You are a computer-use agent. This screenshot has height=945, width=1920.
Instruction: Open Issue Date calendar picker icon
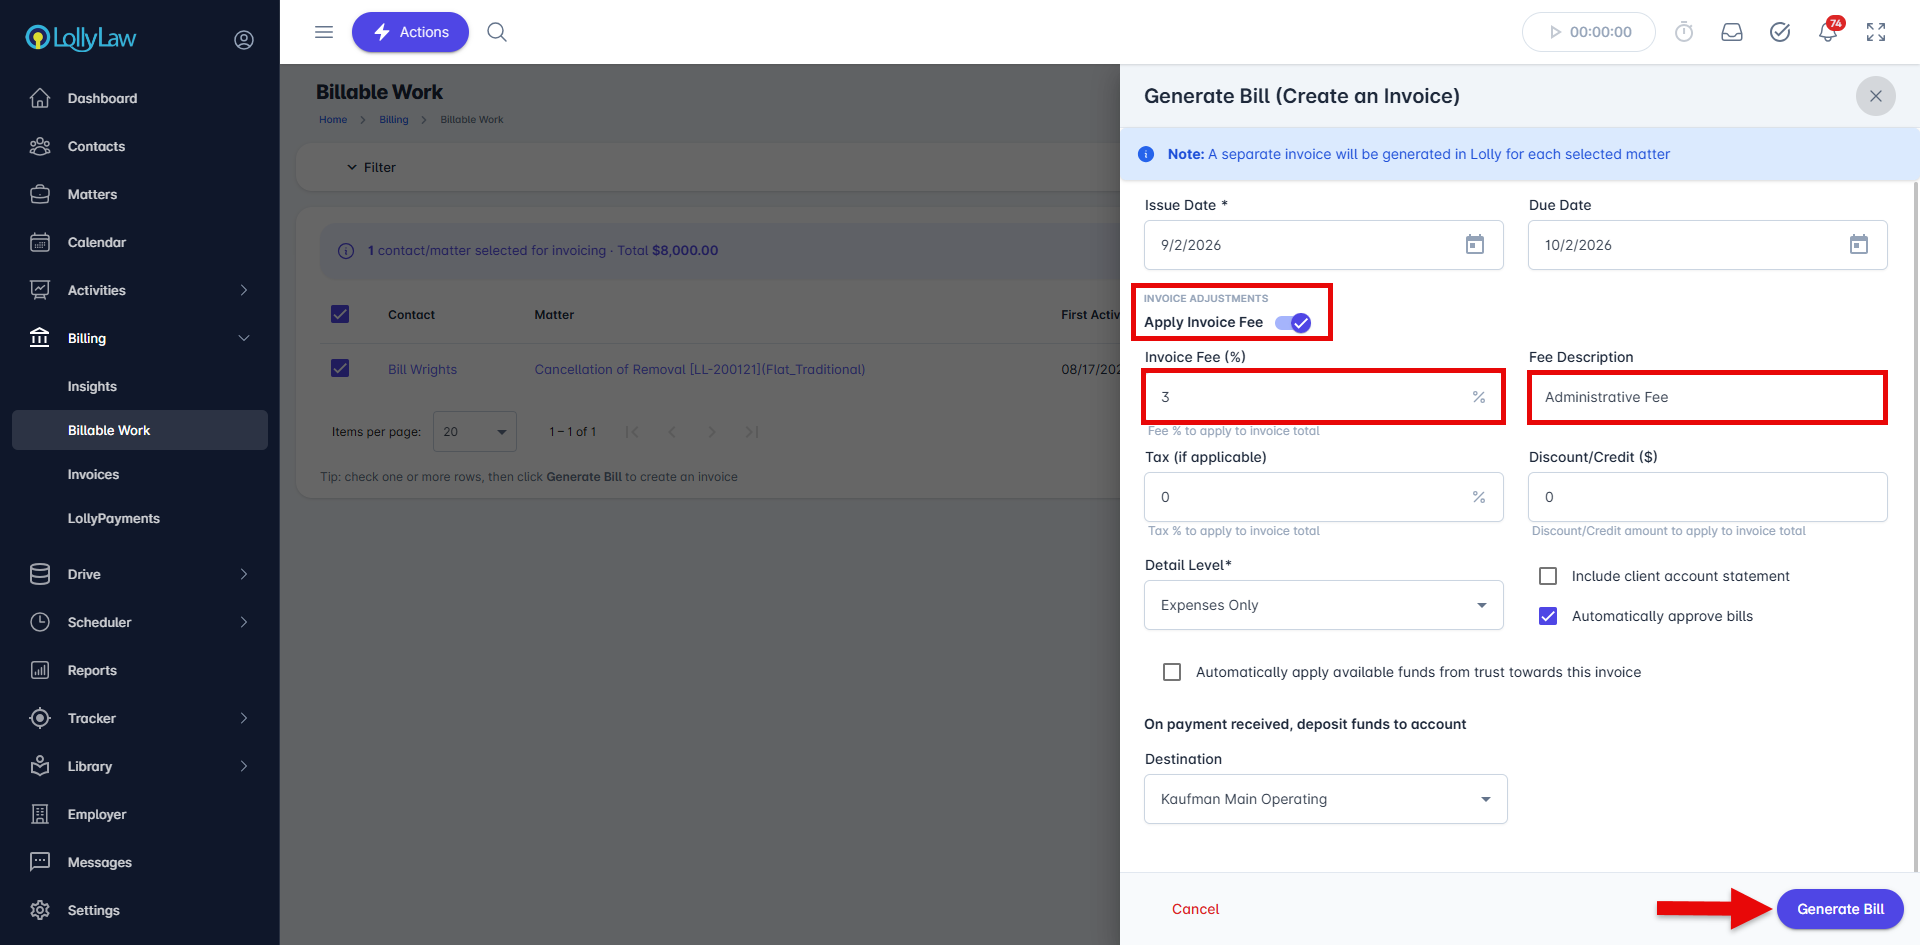point(1475,245)
